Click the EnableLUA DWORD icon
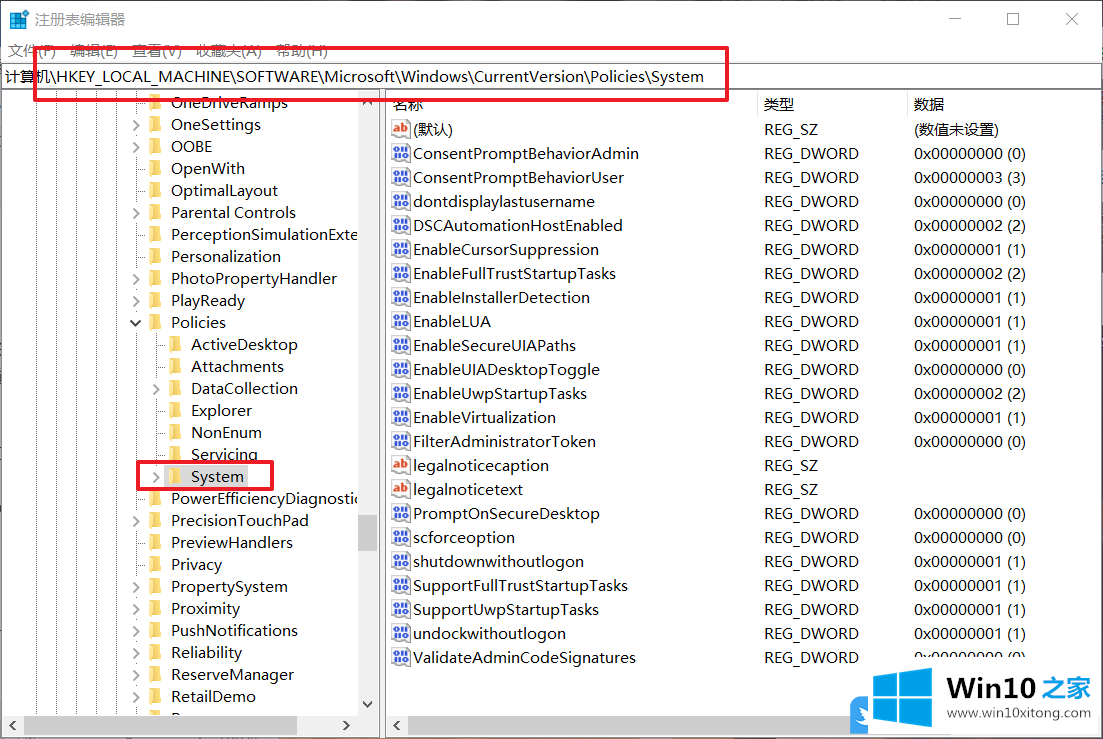 [401, 321]
